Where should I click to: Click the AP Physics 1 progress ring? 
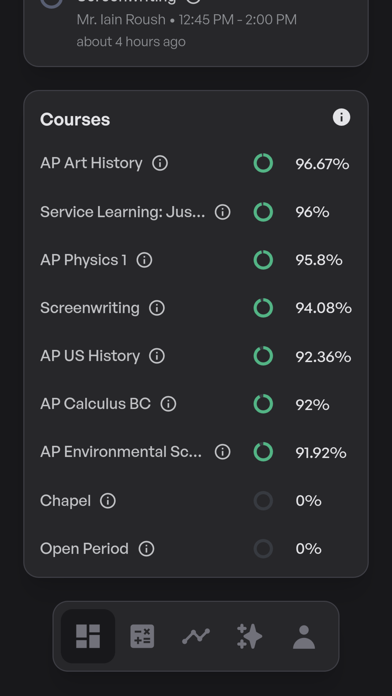tap(263, 260)
